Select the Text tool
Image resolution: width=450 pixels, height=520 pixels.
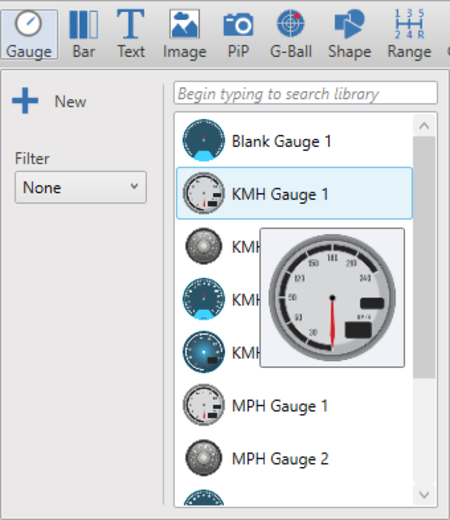point(131,34)
